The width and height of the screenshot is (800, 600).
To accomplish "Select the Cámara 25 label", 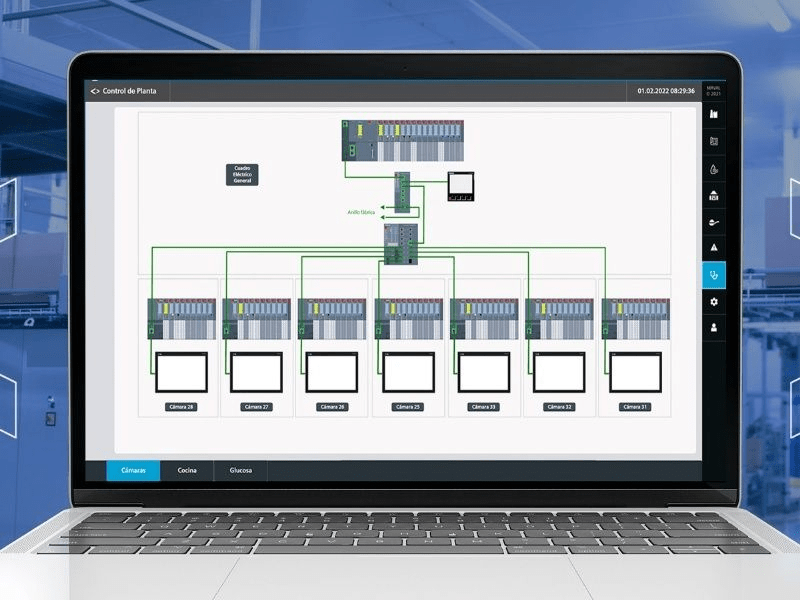I will coord(408,407).
